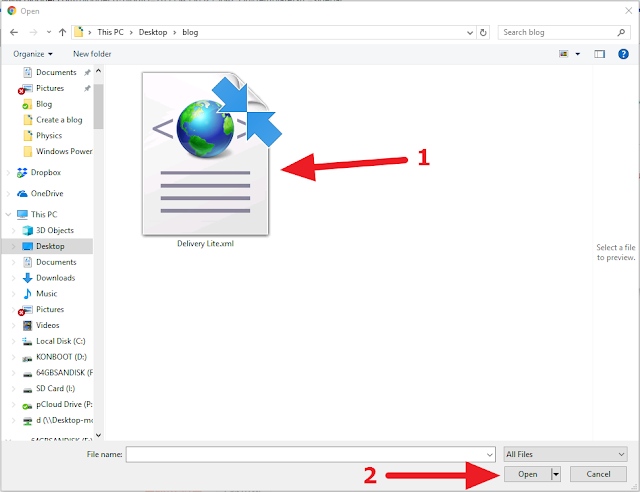640x492 pixels.
Task: Click the Open button
Action: [528, 474]
